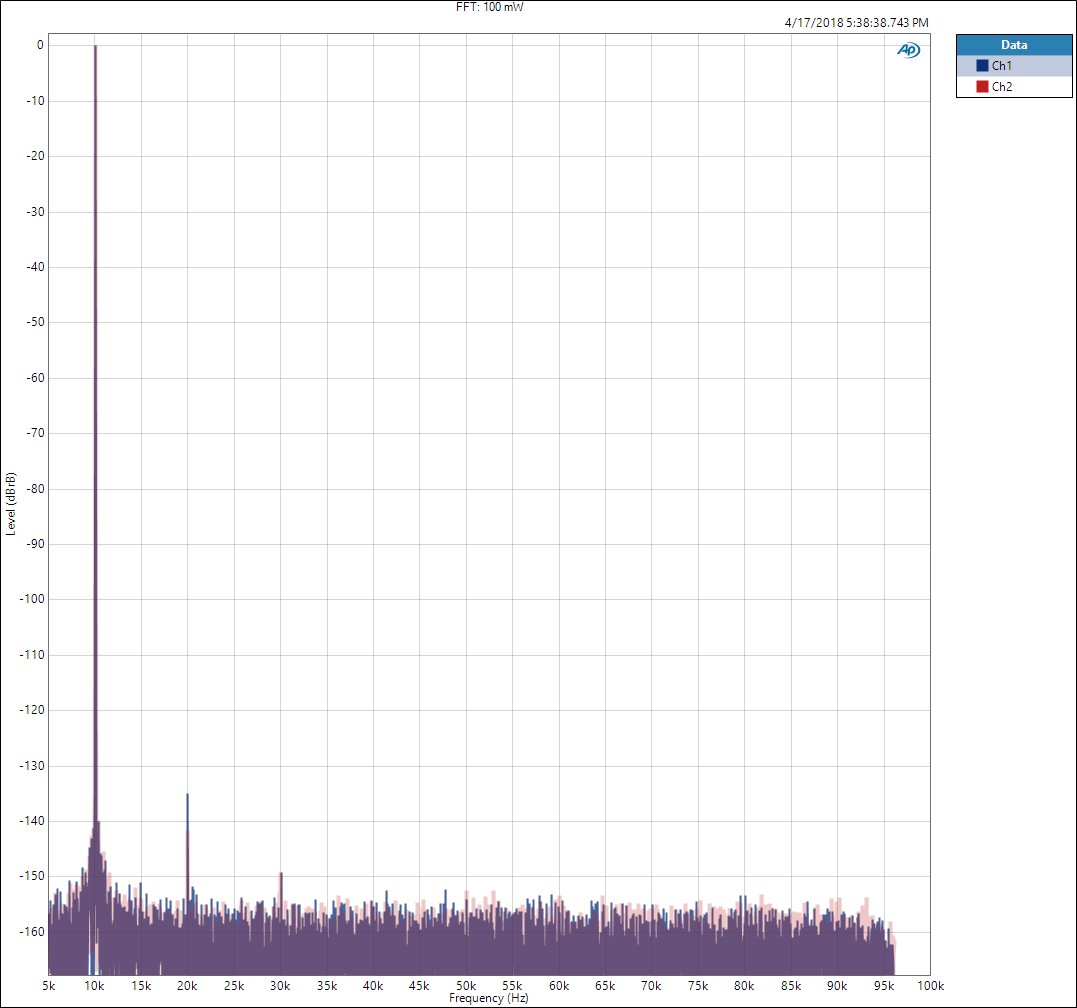Click the FFT: 100 mW graph title
This screenshot has width=1077, height=1008.
(490, 7)
